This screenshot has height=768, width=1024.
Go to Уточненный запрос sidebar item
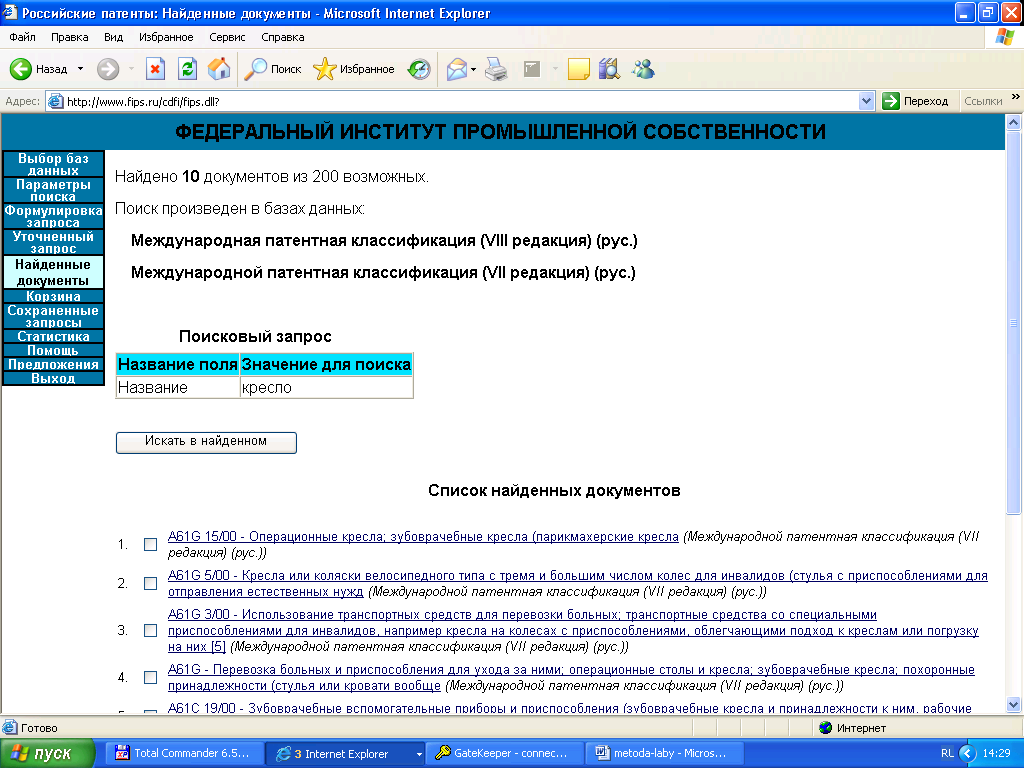[53, 242]
